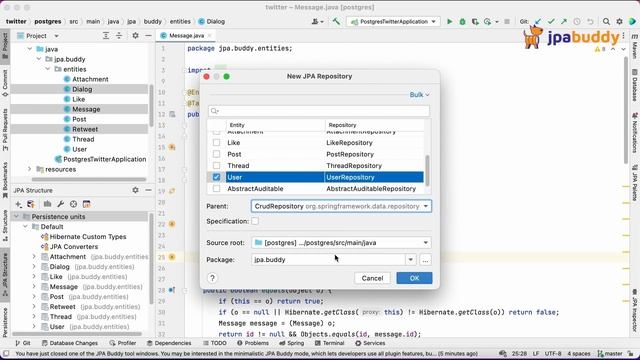Screen dimensions: 640x360
Task: Commit changes with Git checkmark icon
Action: click(x=551, y=22)
